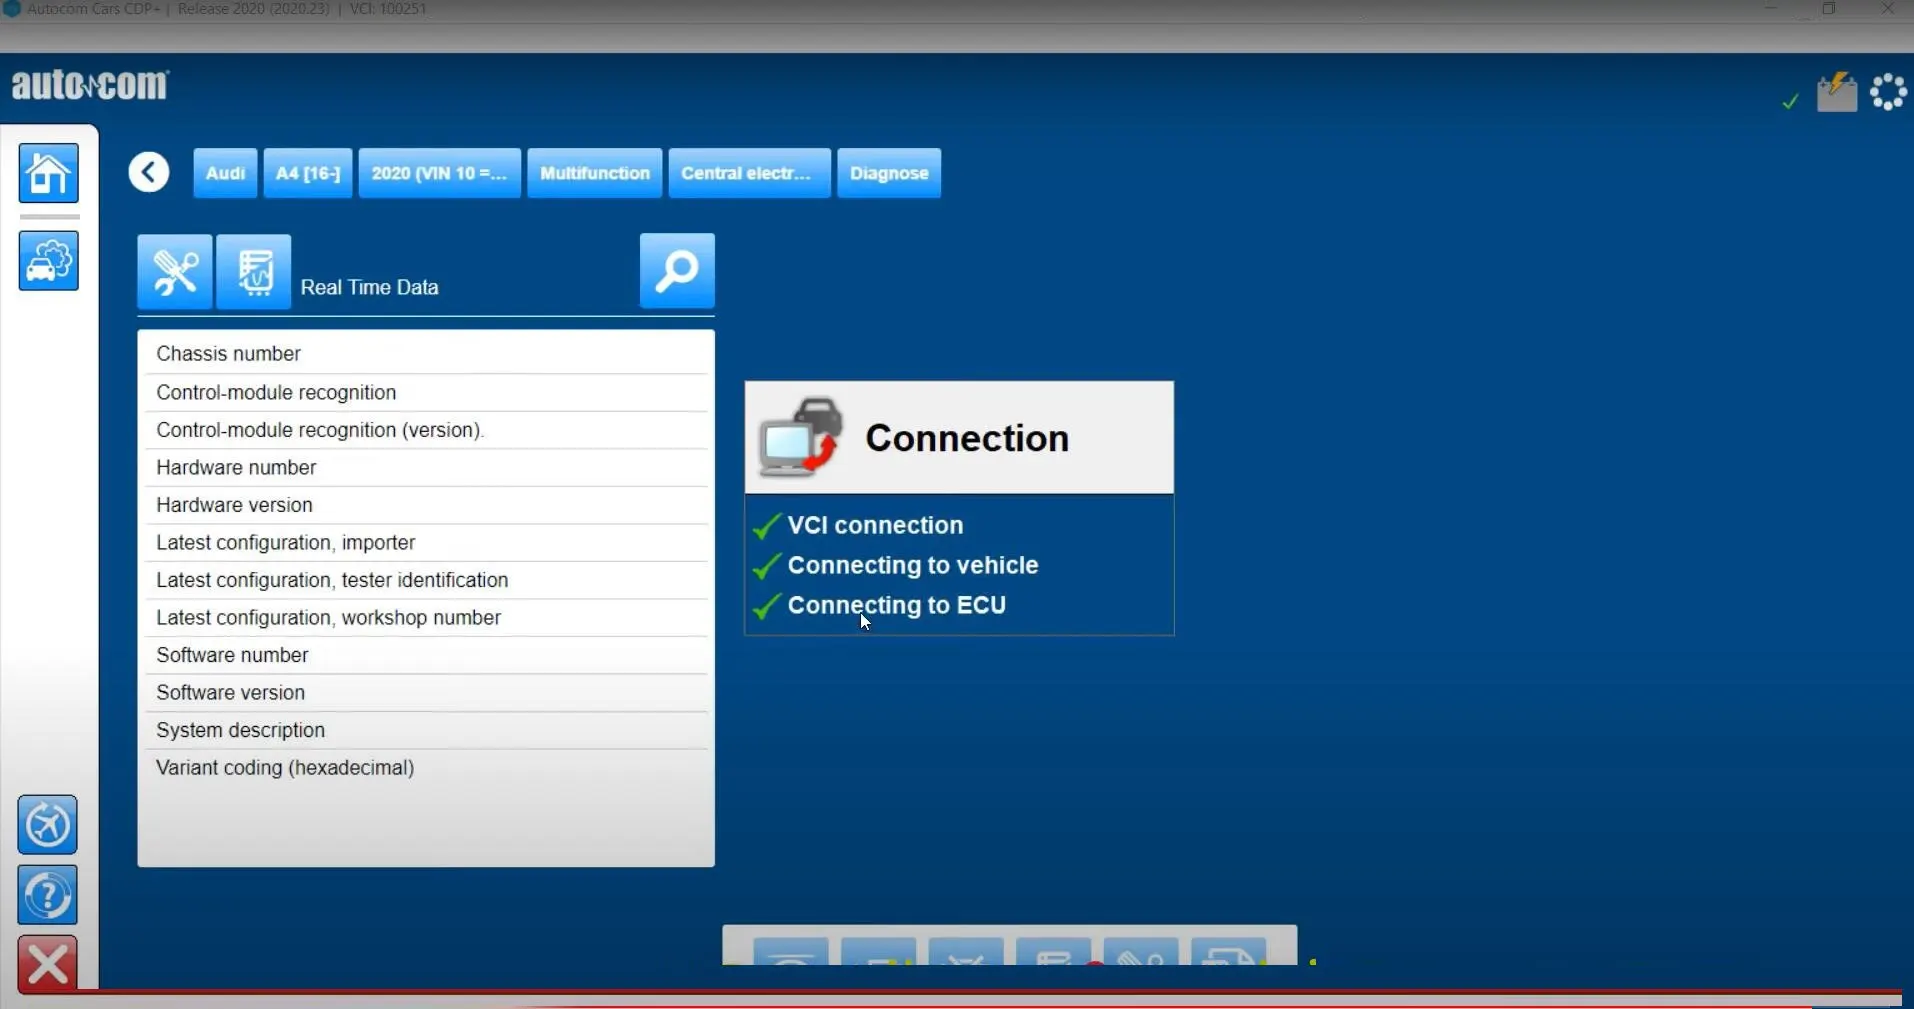Click the green checkmark status icon top right

tap(1790, 100)
